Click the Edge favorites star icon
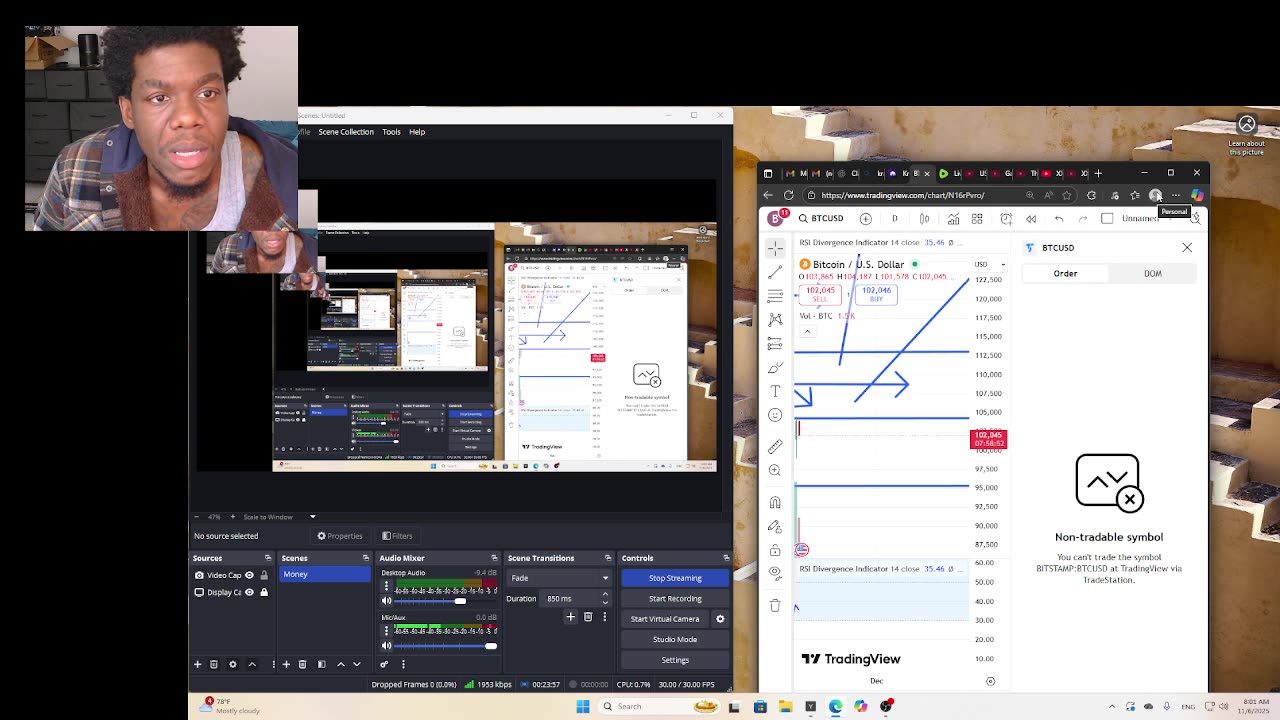The image size is (1280, 720). click(x=1067, y=195)
